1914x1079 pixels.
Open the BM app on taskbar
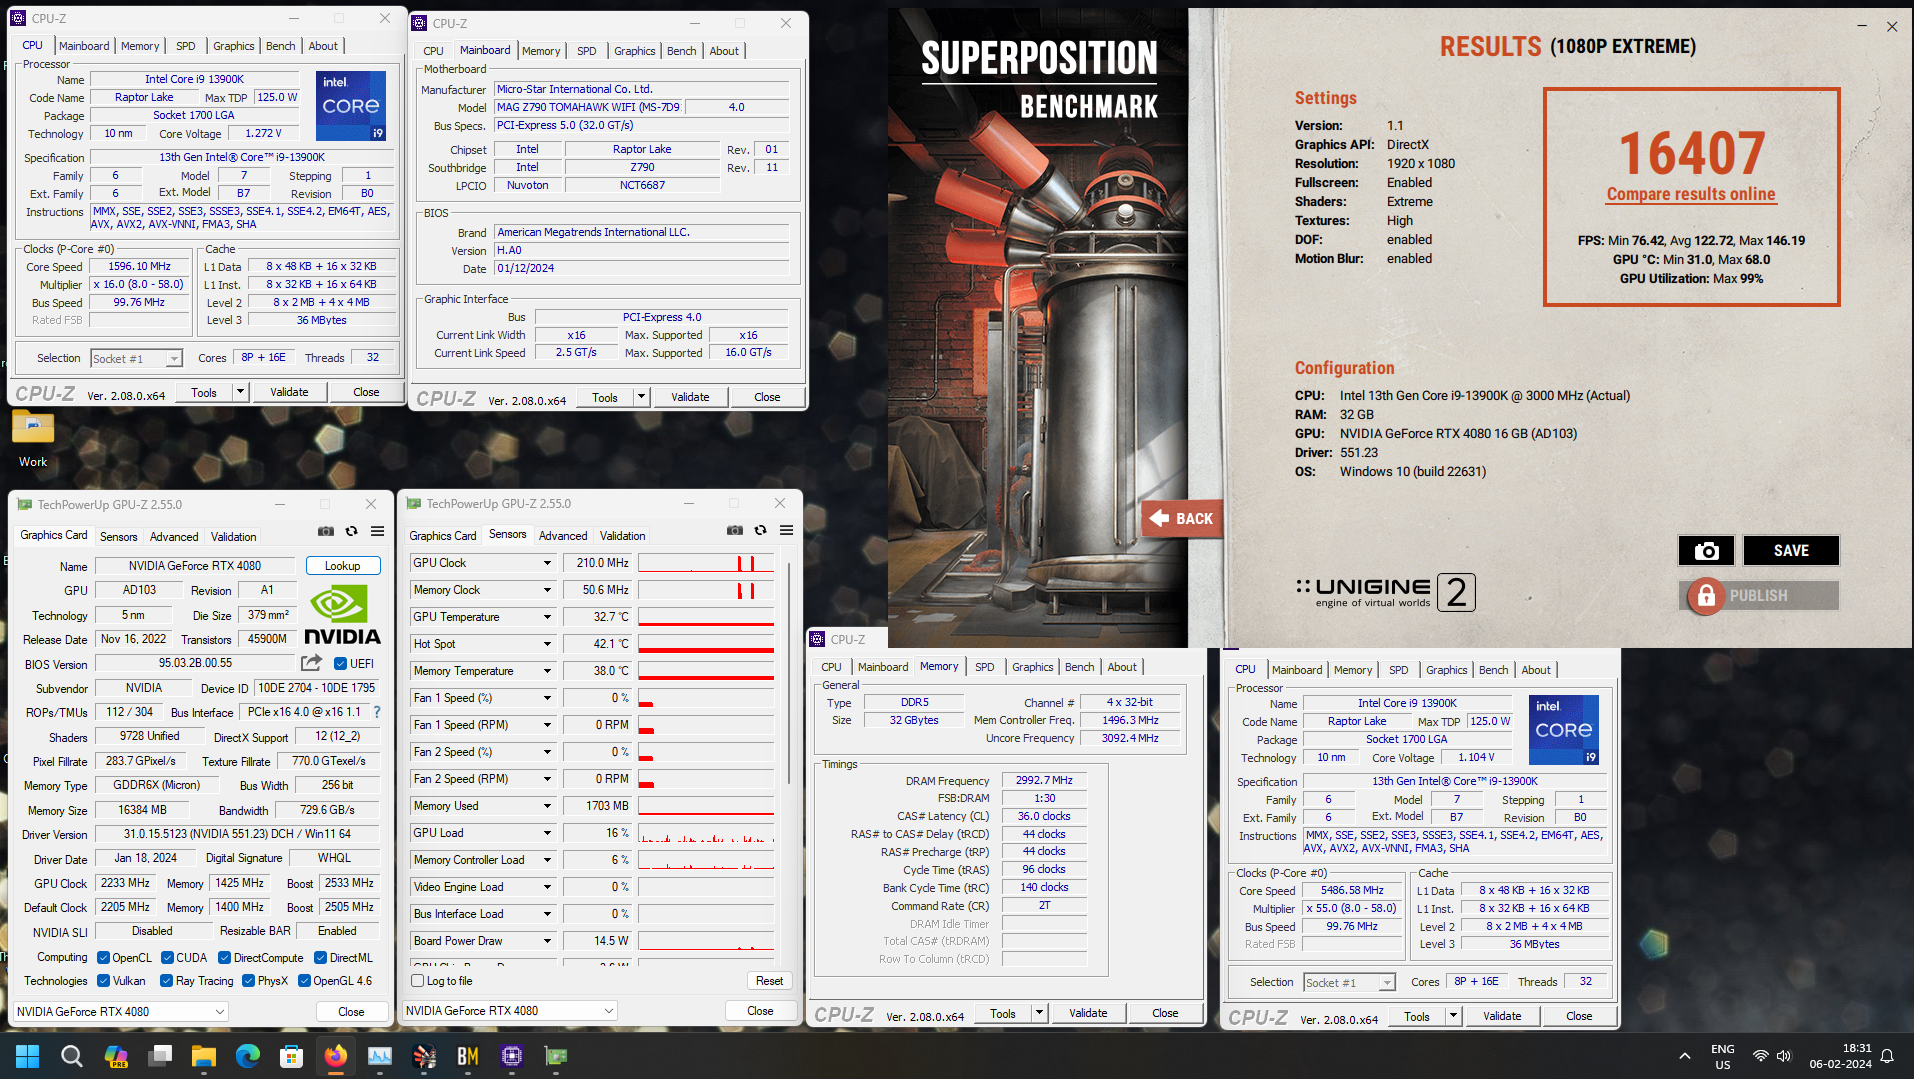pos(468,1056)
